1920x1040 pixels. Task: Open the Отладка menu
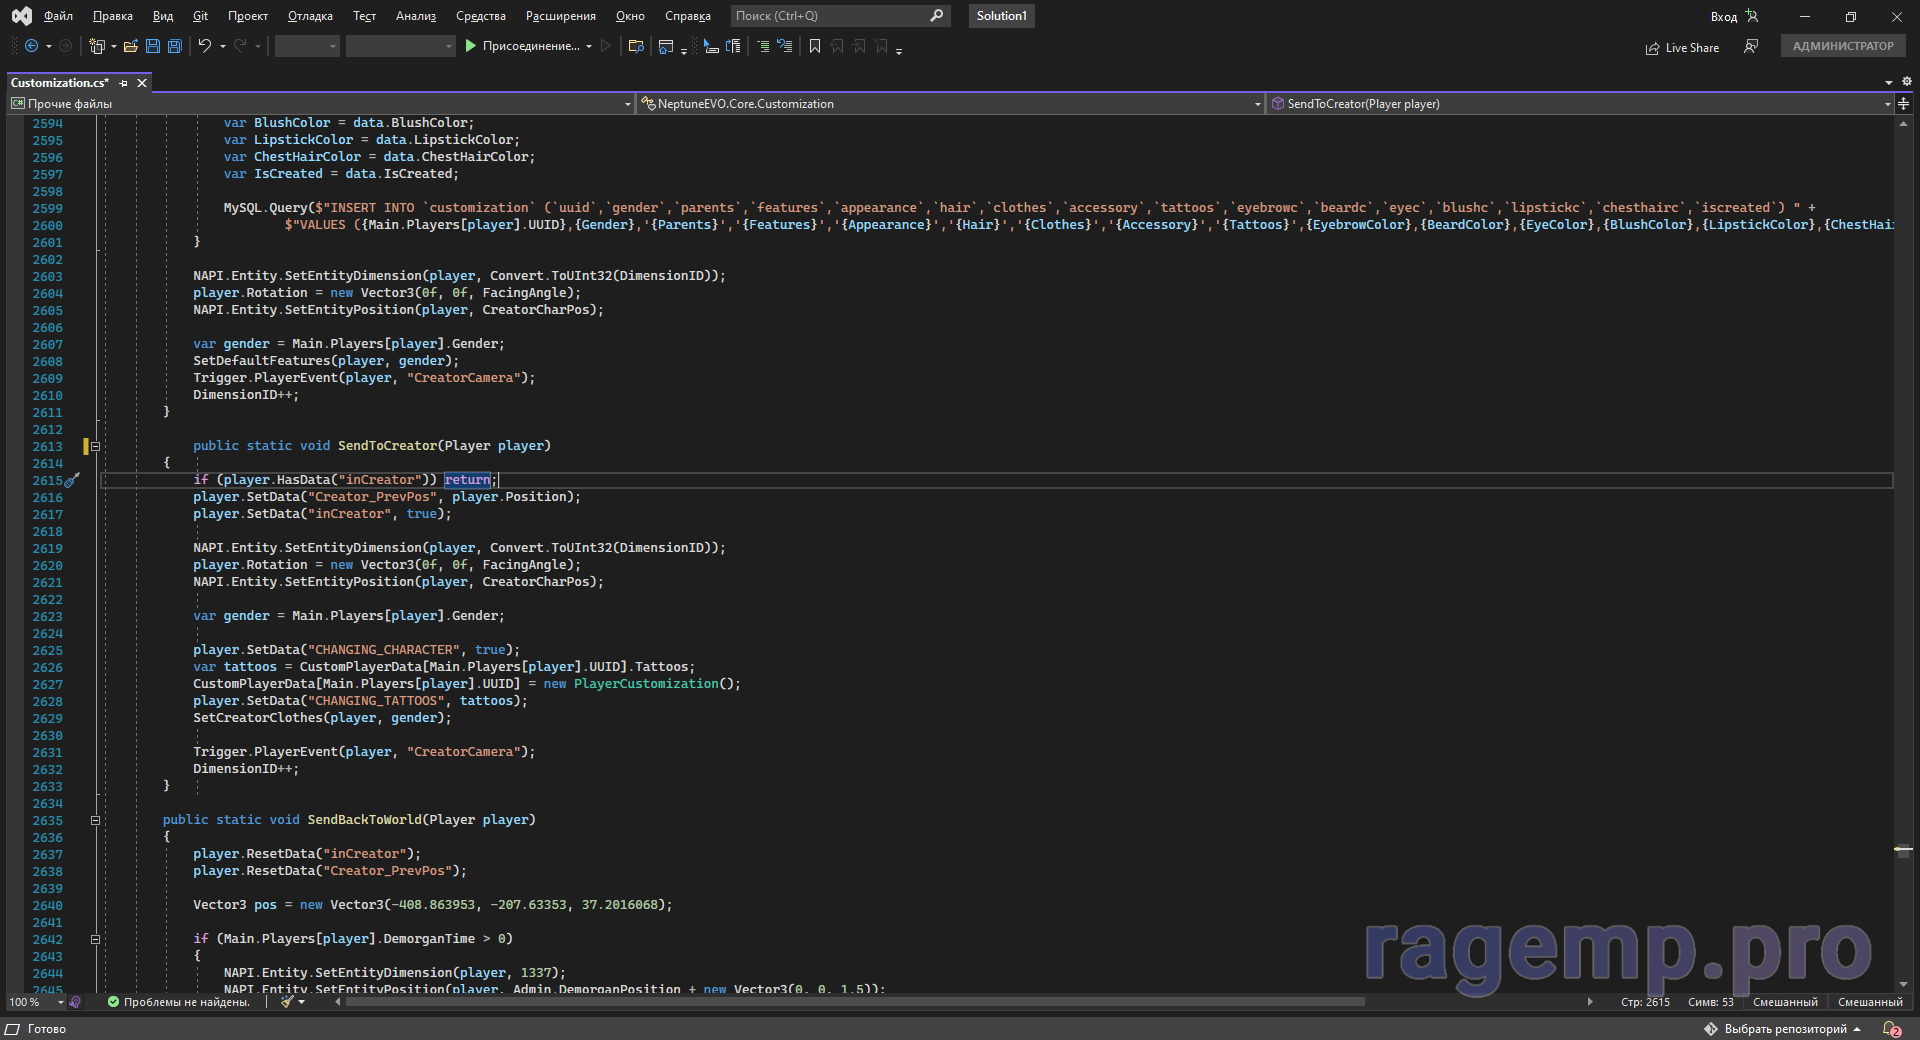pyautogui.click(x=310, y=16)
